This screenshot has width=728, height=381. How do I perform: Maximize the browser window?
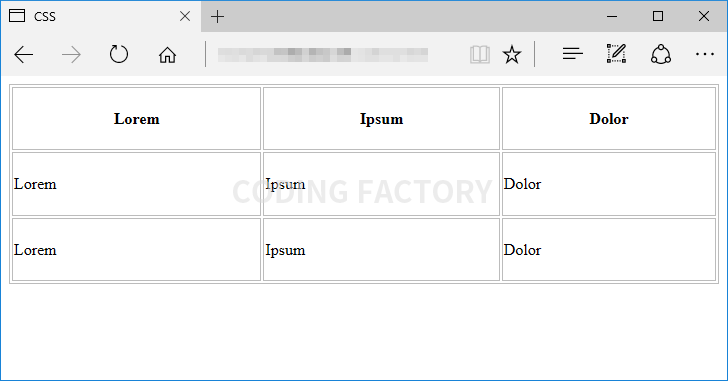click(x=658, y=17)
